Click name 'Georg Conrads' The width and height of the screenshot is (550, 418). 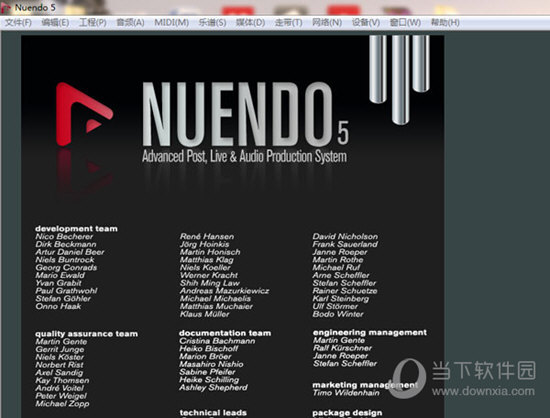click(66, 268)
